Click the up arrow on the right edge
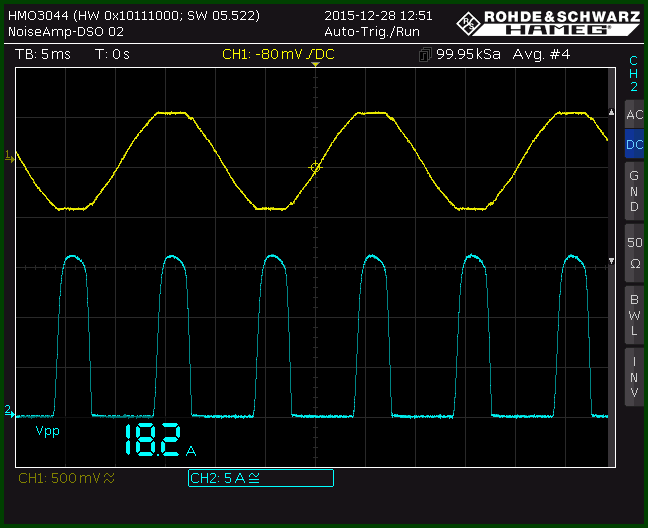Screen dimensions: 648x528 [x=612, y=112]
